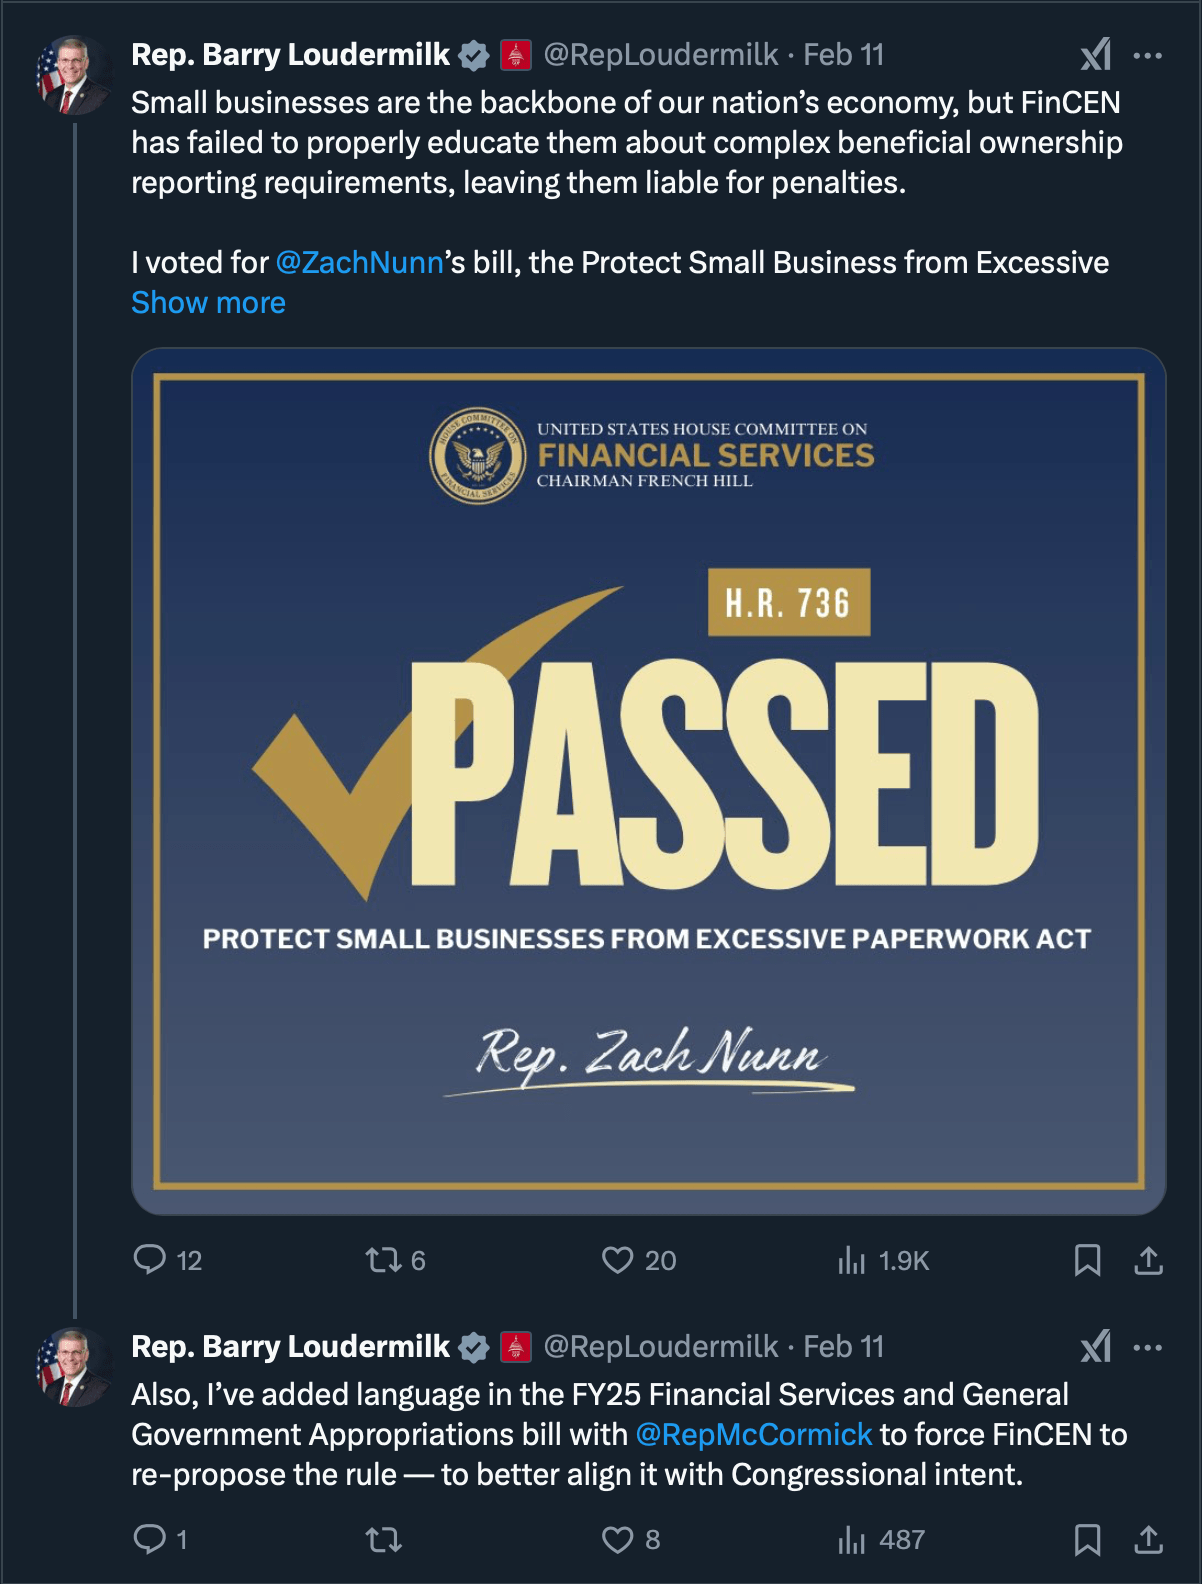This screenshot has height=1584, width=1202.
Task: Bookmark the second tweet
Action: (1087, 1540)
